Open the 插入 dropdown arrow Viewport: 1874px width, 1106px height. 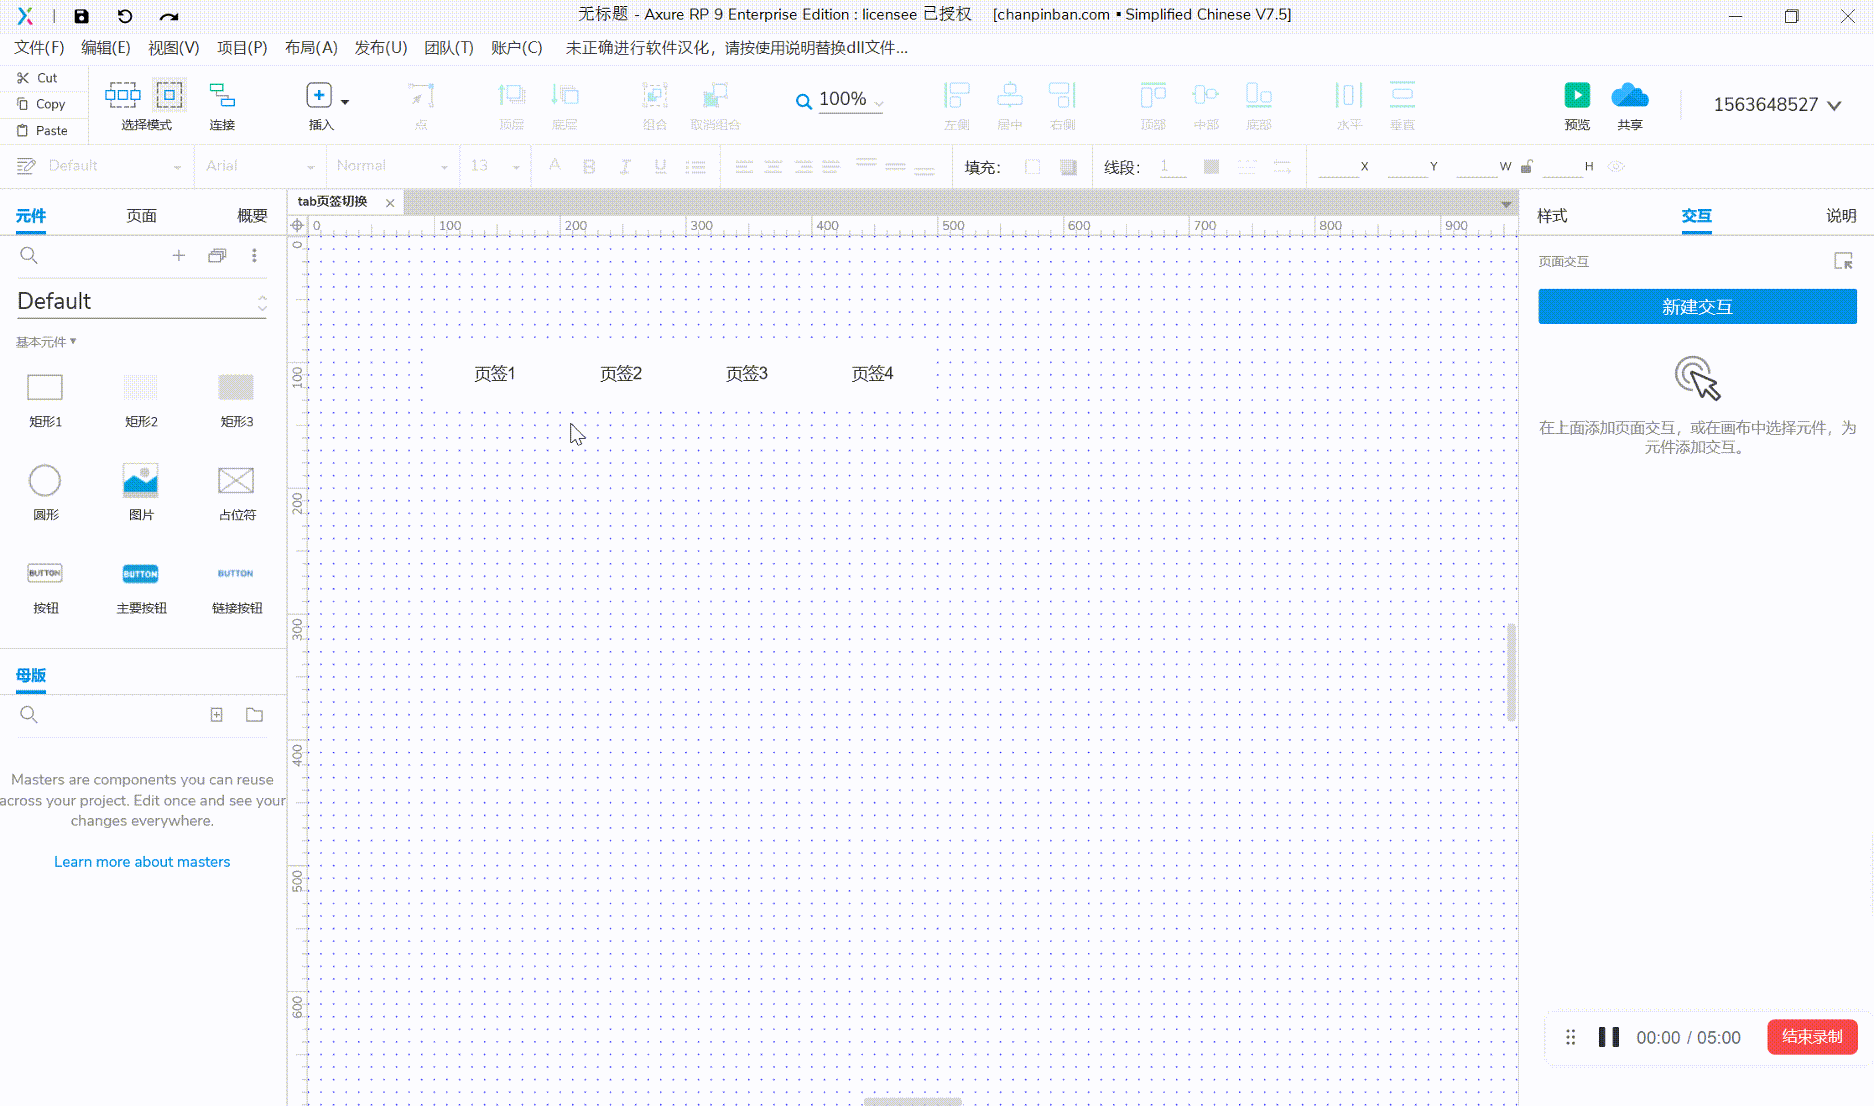click(345, 102)
